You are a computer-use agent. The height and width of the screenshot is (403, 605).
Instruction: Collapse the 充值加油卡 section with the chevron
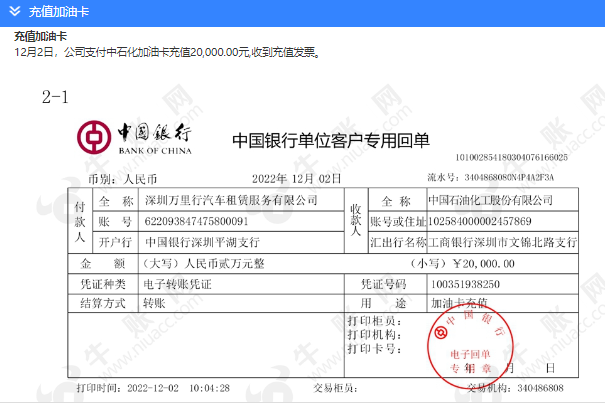click(x=15, y=11)
